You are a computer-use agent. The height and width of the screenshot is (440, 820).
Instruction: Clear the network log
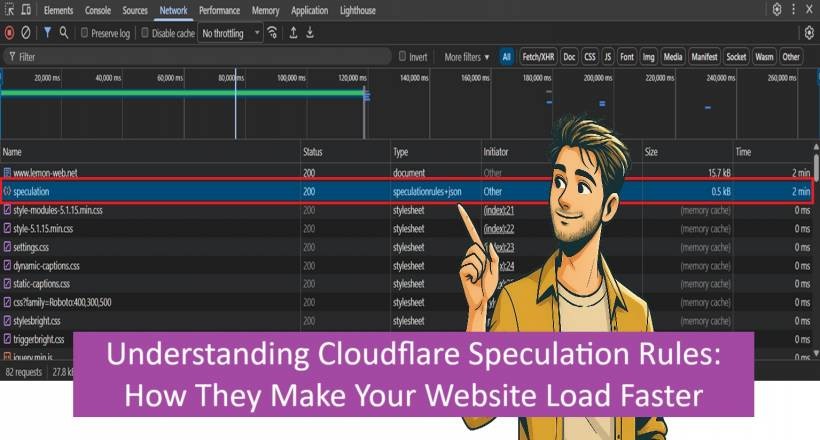click(x=25, y=33)
